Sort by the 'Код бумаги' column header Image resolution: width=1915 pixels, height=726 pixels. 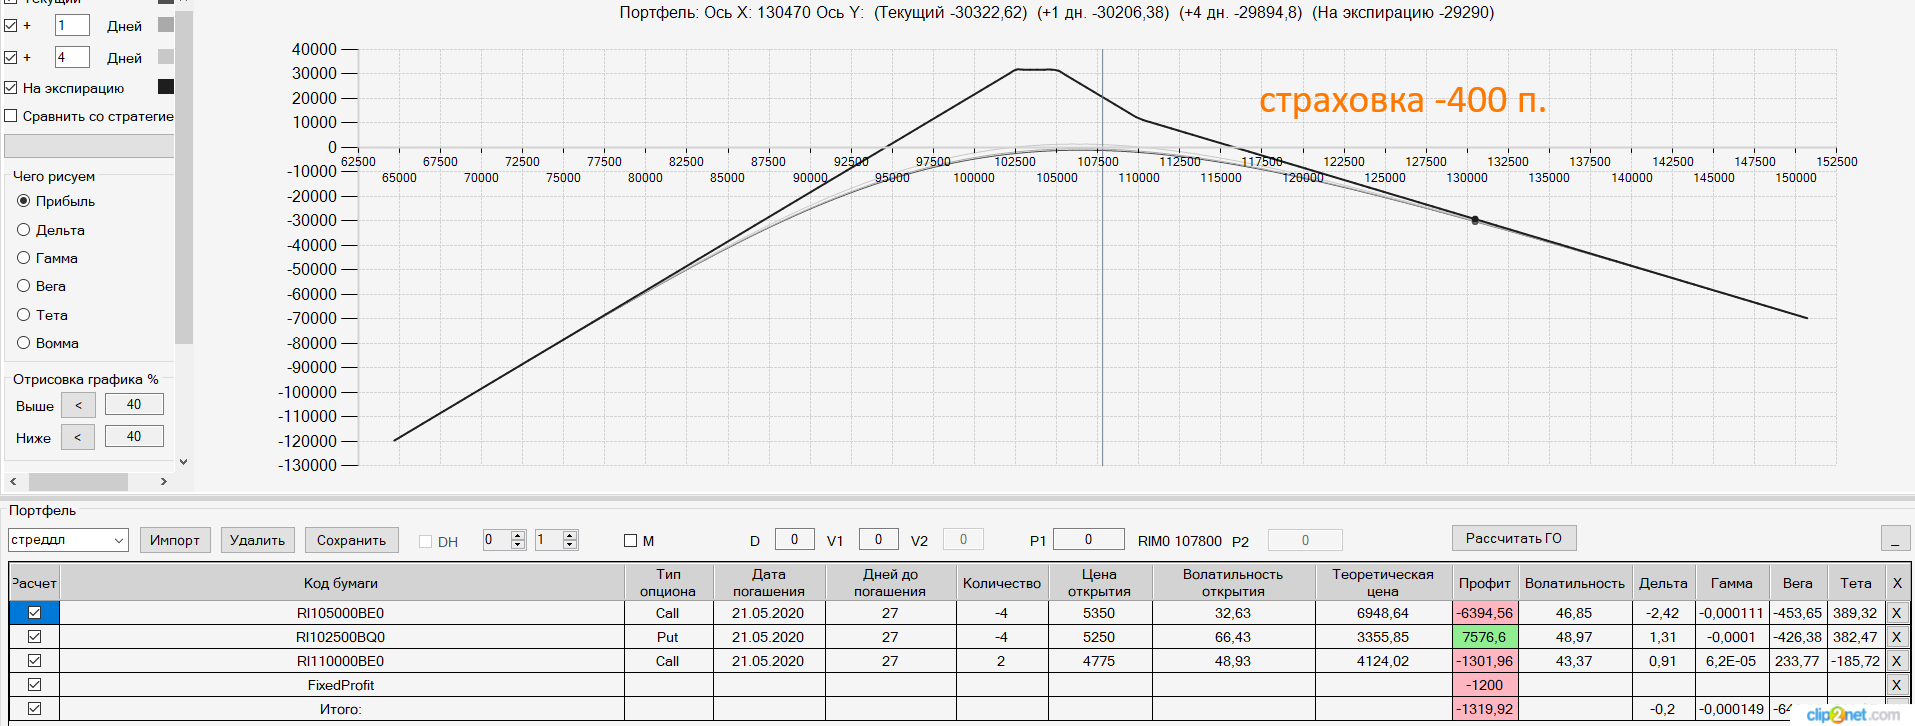click(x=341, y=583)
